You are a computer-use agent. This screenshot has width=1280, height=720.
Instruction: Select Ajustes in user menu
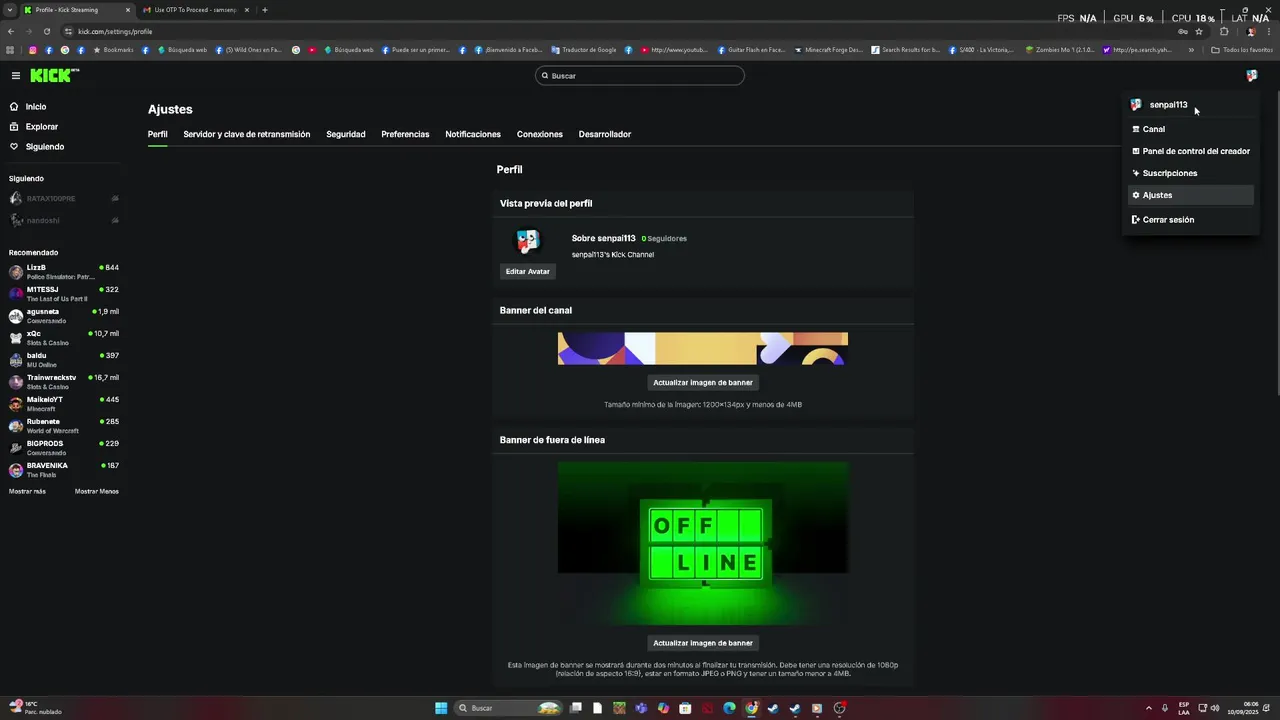tap(1190, 195)
